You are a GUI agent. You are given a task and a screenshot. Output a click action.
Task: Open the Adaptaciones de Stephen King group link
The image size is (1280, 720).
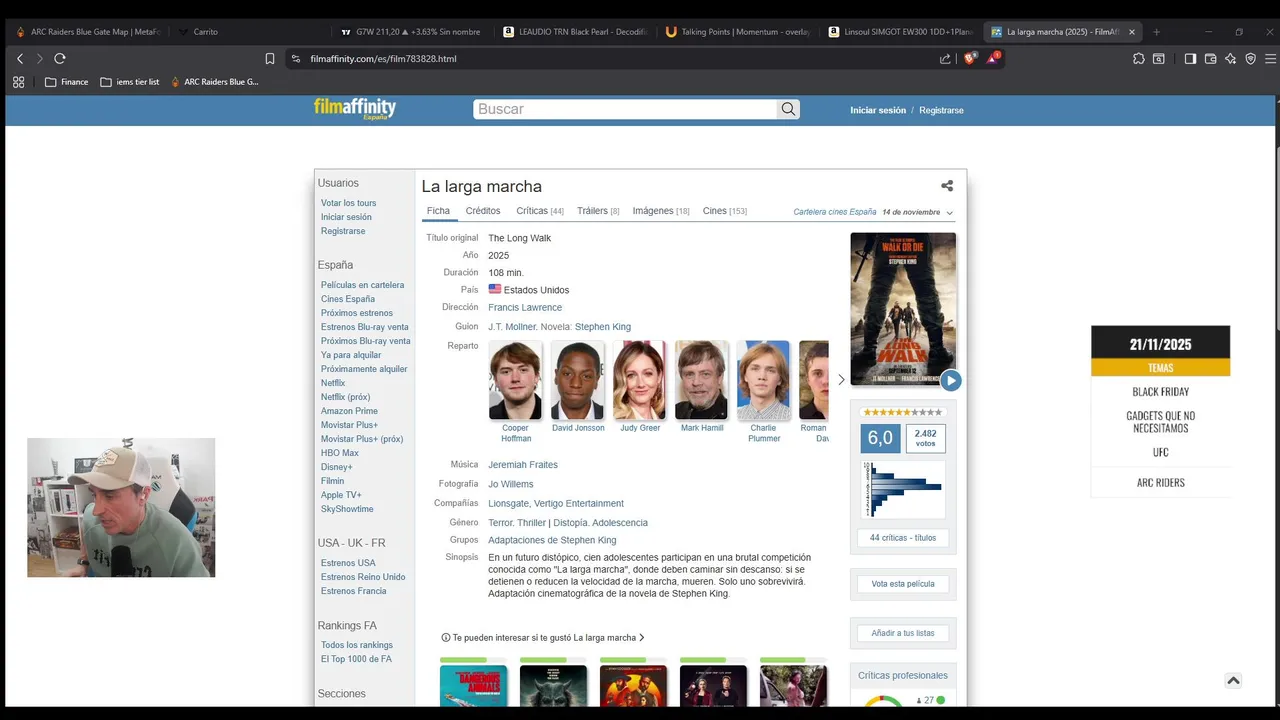(x=552, y=541)
